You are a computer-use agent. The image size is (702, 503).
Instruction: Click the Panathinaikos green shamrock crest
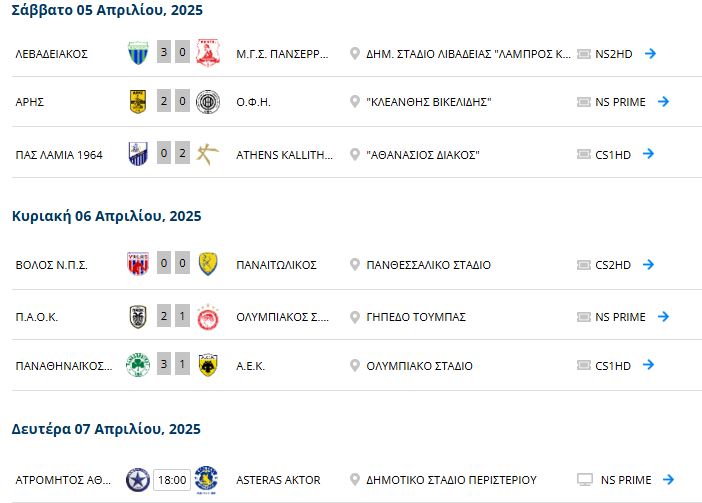138,365
